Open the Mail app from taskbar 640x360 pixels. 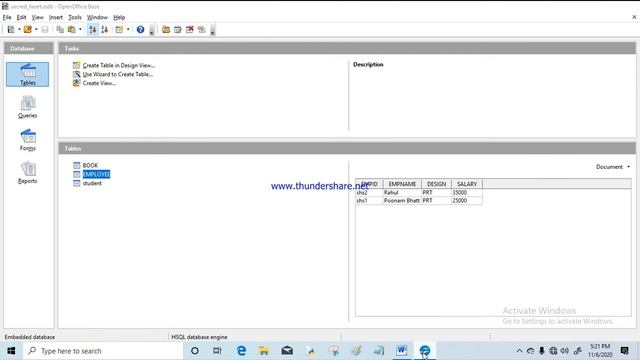pyautogui.click(x=287, y=351)
